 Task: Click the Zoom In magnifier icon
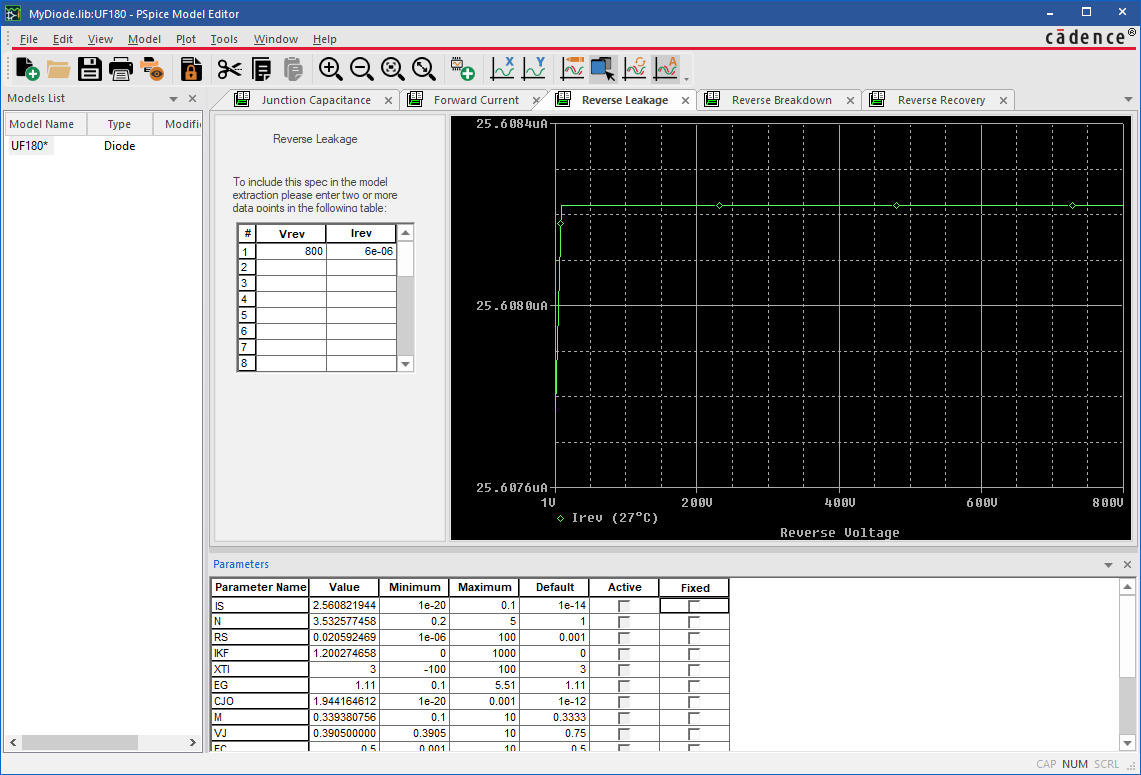tap(330, 69)
